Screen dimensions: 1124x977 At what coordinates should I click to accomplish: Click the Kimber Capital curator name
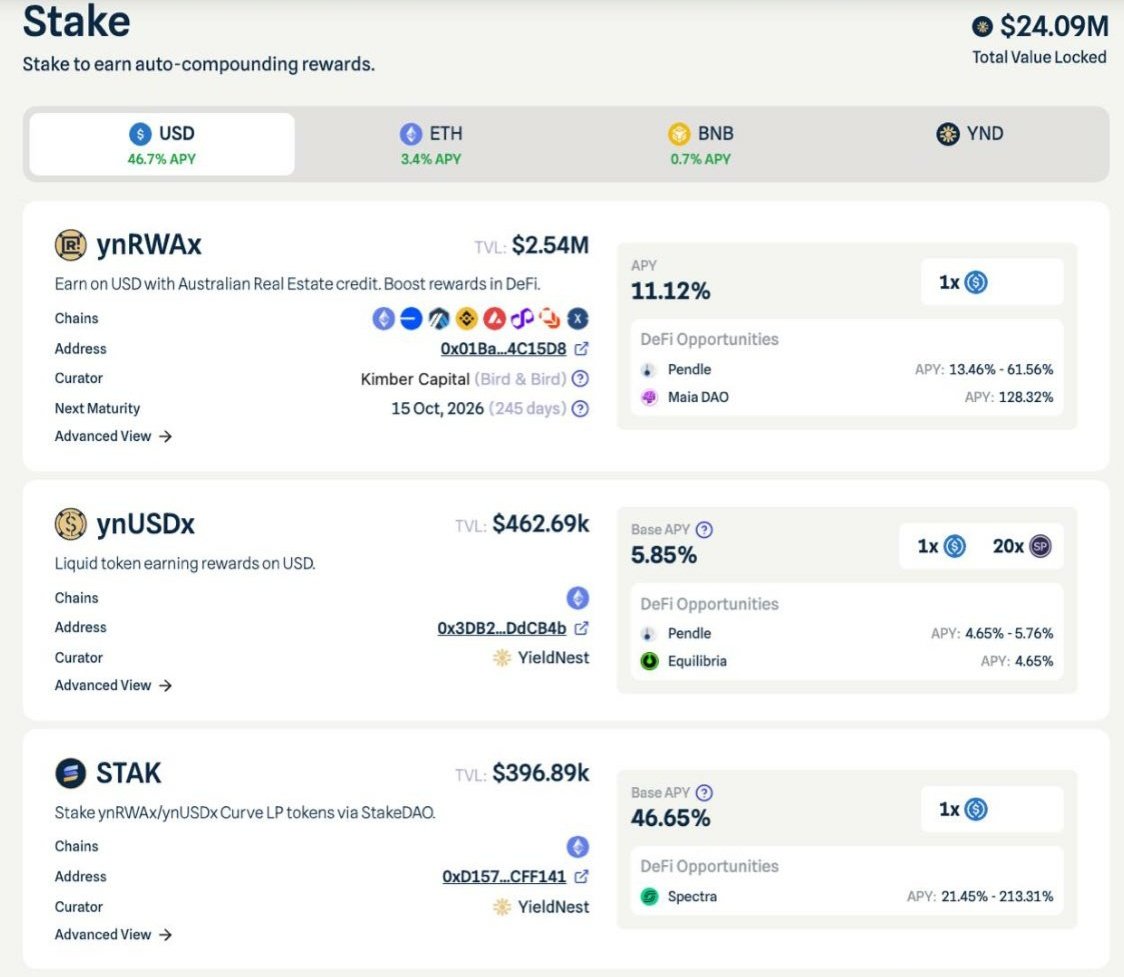coord(415,378)
